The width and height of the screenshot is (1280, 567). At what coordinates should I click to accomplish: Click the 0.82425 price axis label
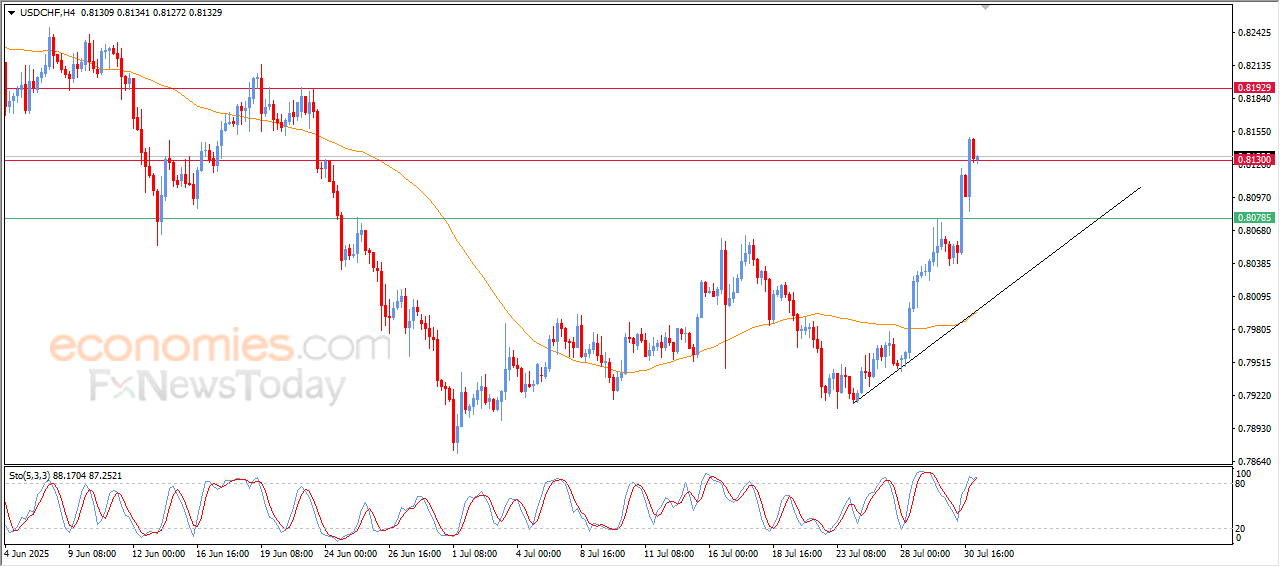pyautogui.click(x=1254, y=33)
